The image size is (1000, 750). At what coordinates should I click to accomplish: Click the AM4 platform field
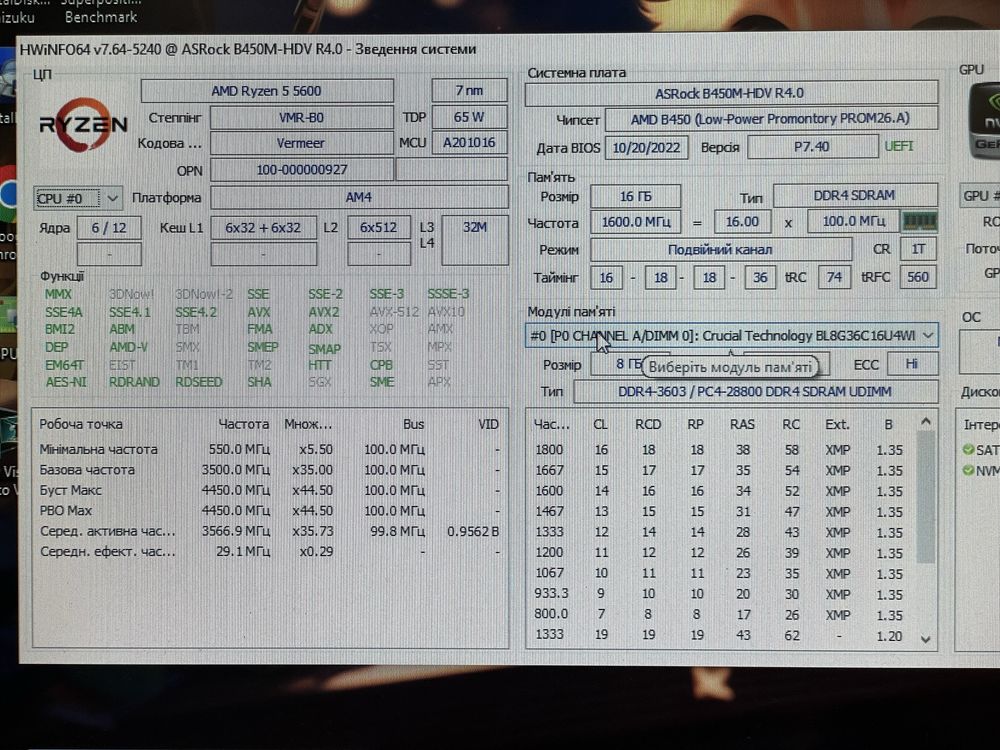pos(359,198)
